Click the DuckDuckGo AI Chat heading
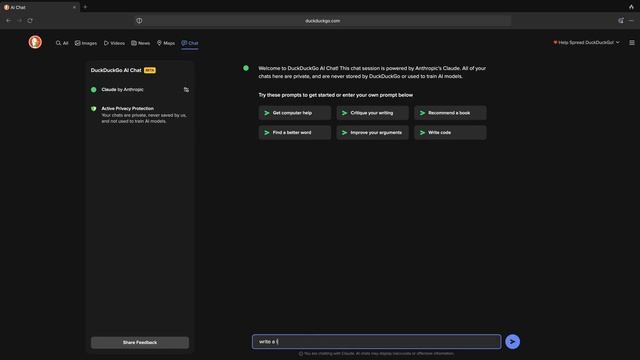This screenshot has height=360, width=640. (x=116, y=70)
